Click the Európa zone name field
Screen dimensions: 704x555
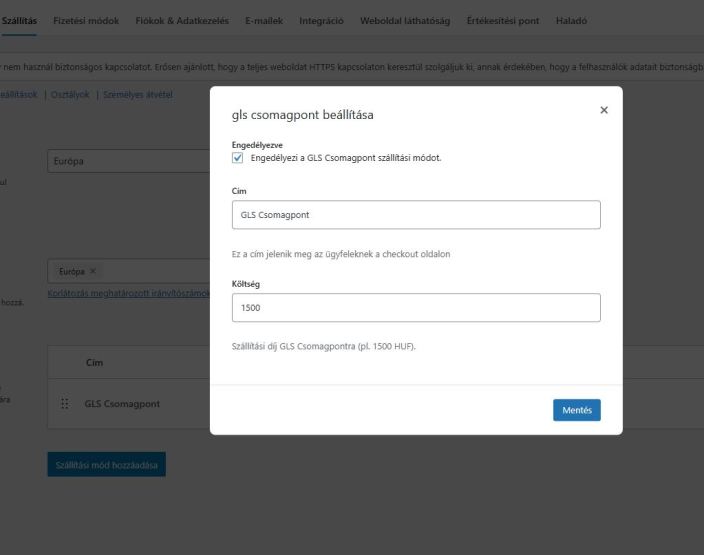point(128,161)
